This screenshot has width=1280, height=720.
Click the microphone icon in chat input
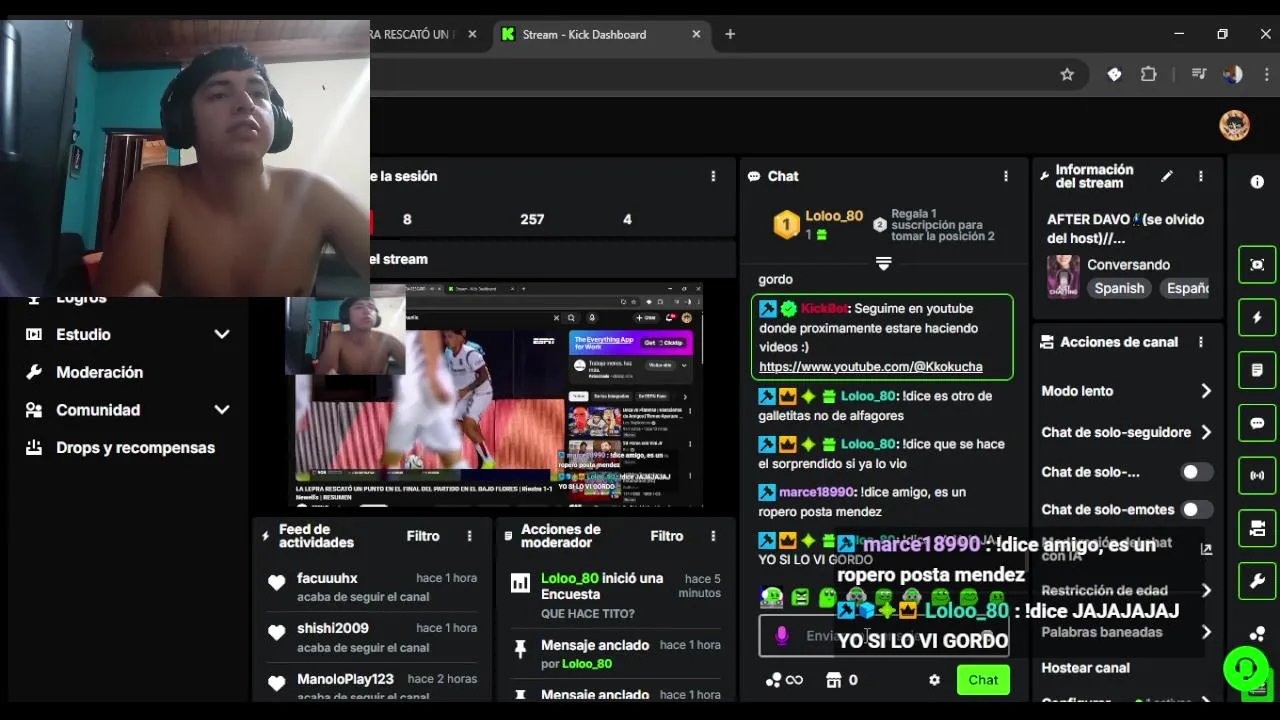click(782, 636)
